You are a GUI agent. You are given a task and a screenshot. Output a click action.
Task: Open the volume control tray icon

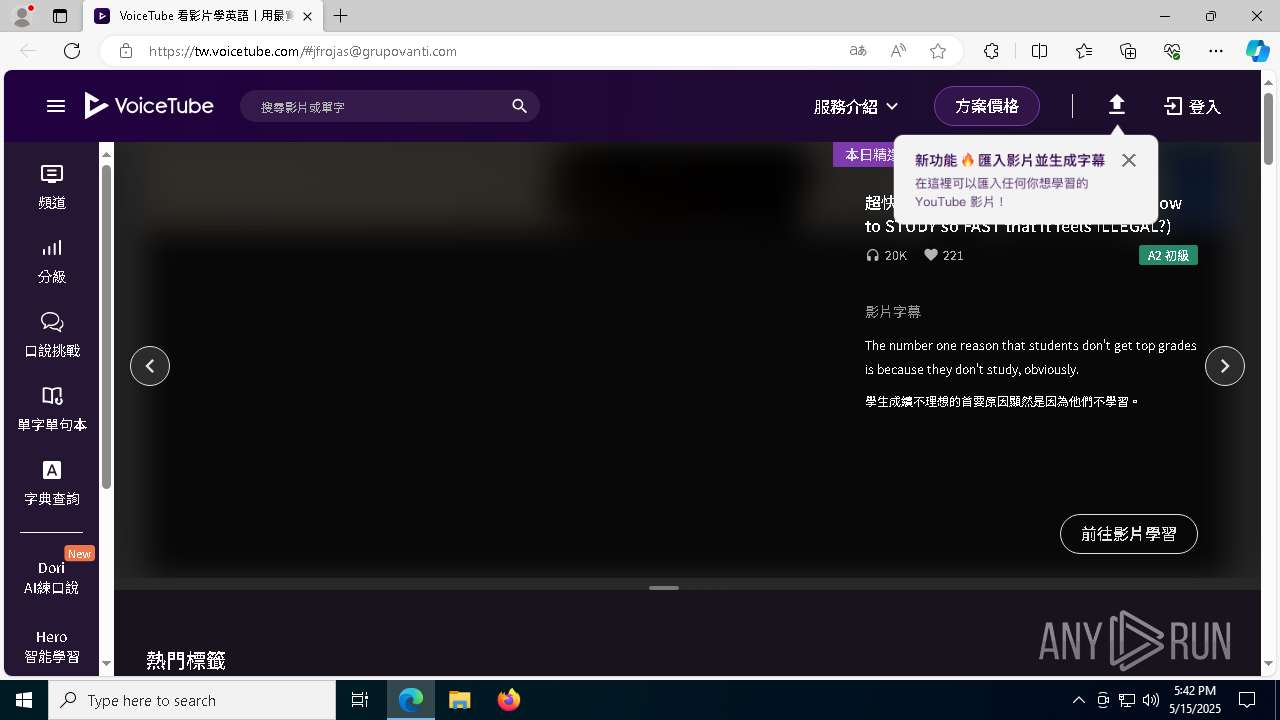pyautogui.click(x=1150, y=700)
